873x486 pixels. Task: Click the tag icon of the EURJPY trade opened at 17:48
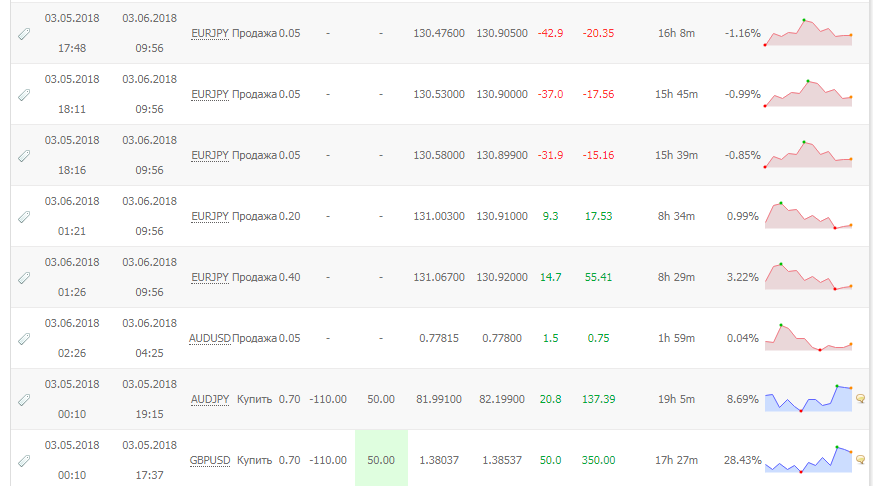click(x=24, y=35)
